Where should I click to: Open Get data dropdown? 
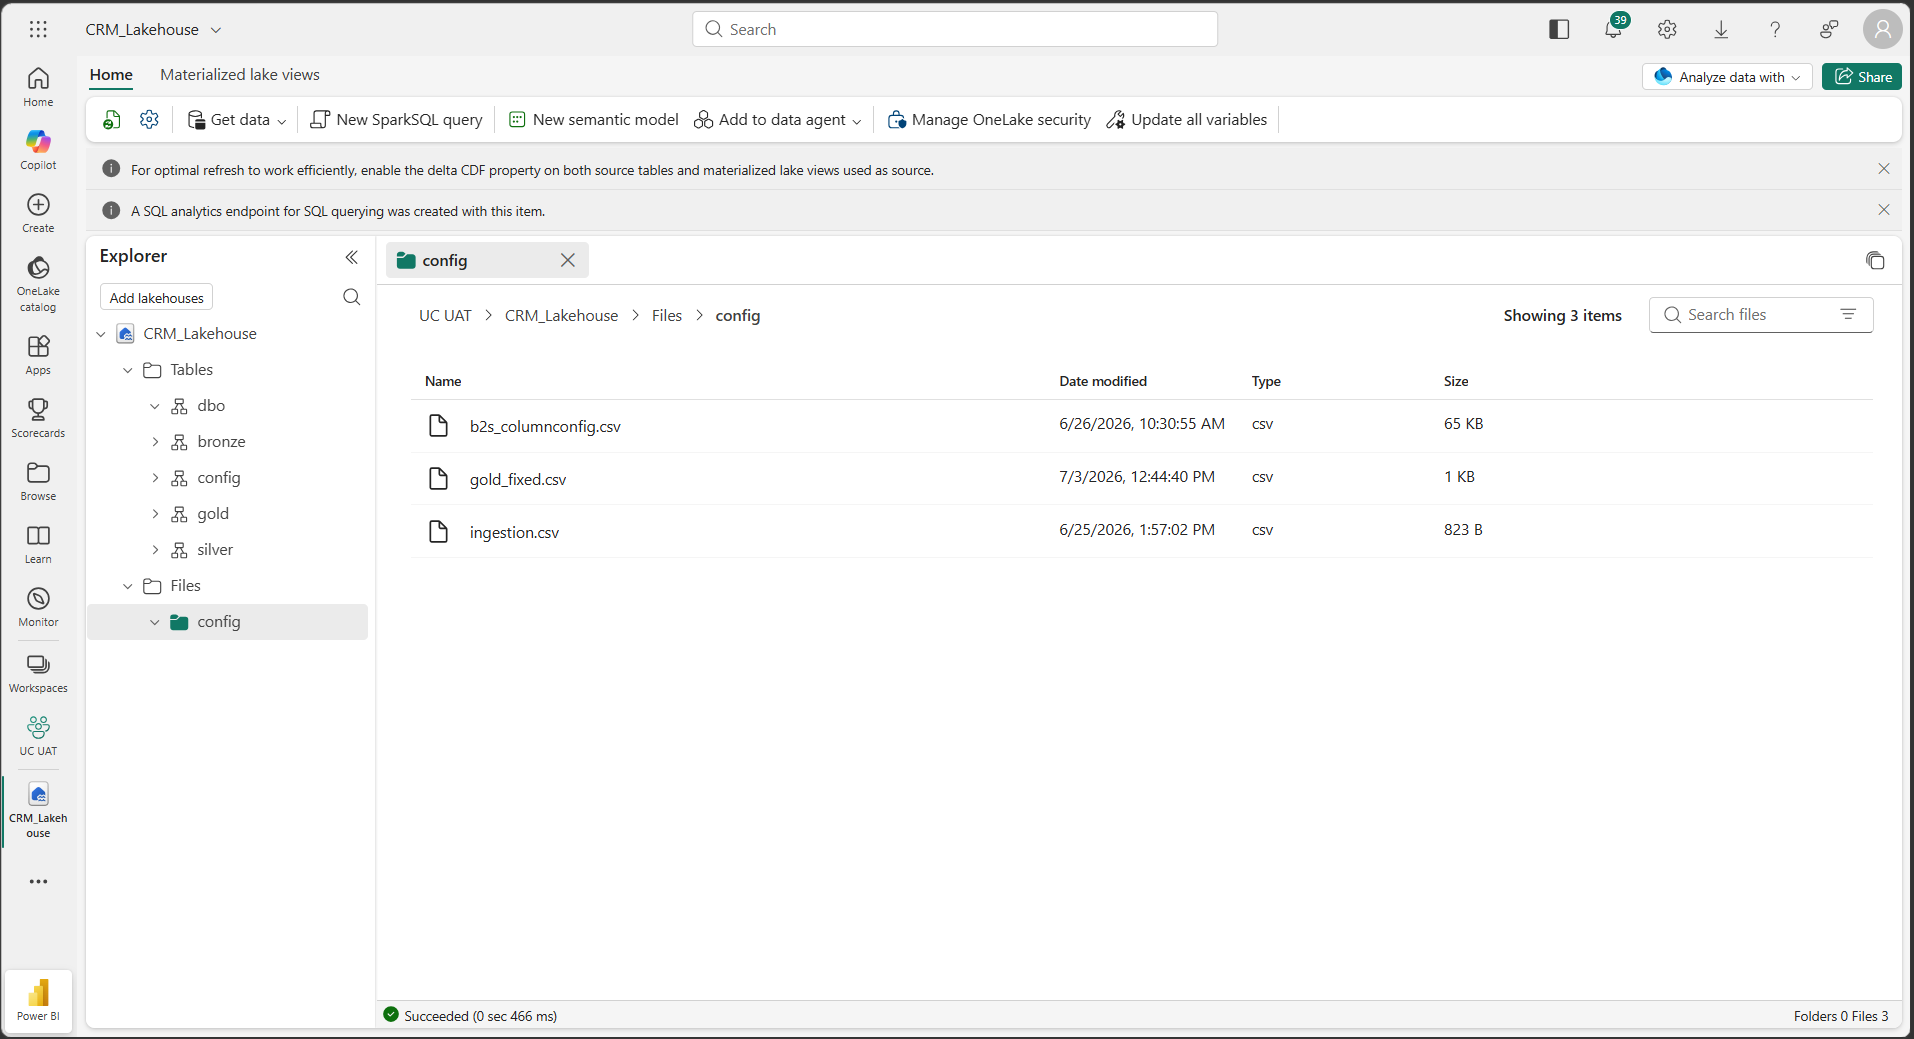pos(237,120)
